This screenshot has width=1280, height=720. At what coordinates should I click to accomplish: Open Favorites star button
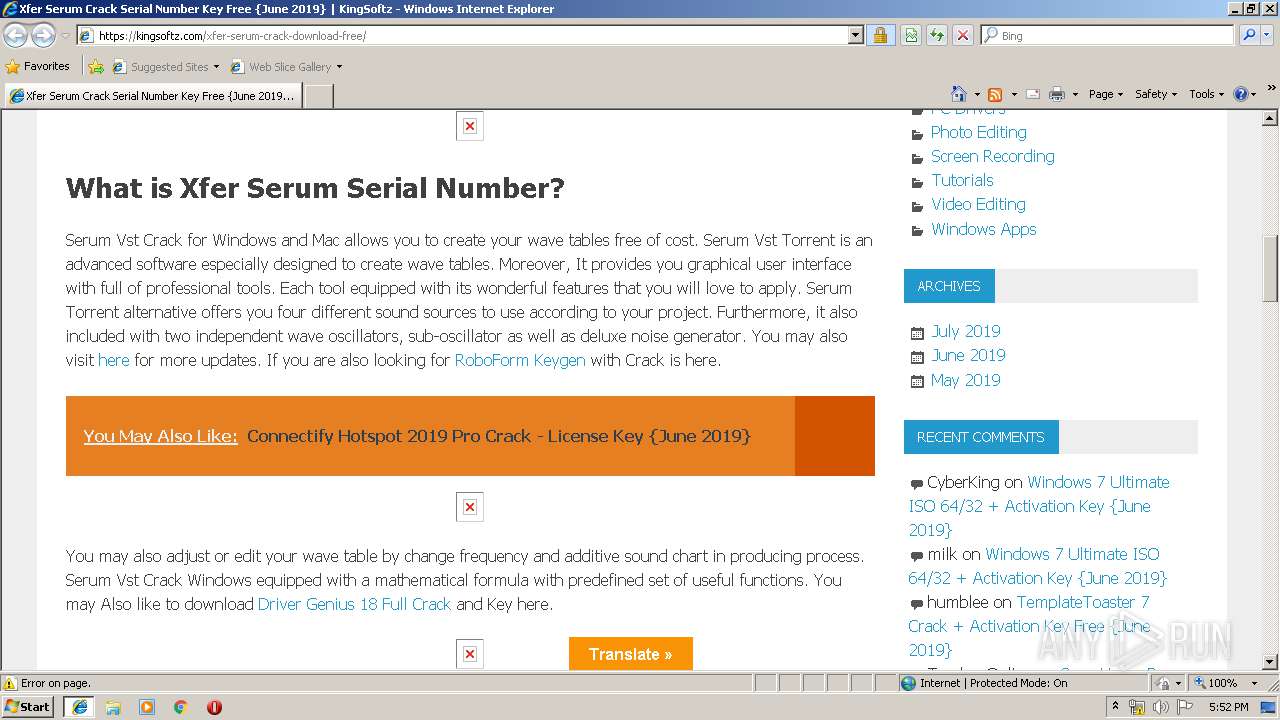[38, 66]
